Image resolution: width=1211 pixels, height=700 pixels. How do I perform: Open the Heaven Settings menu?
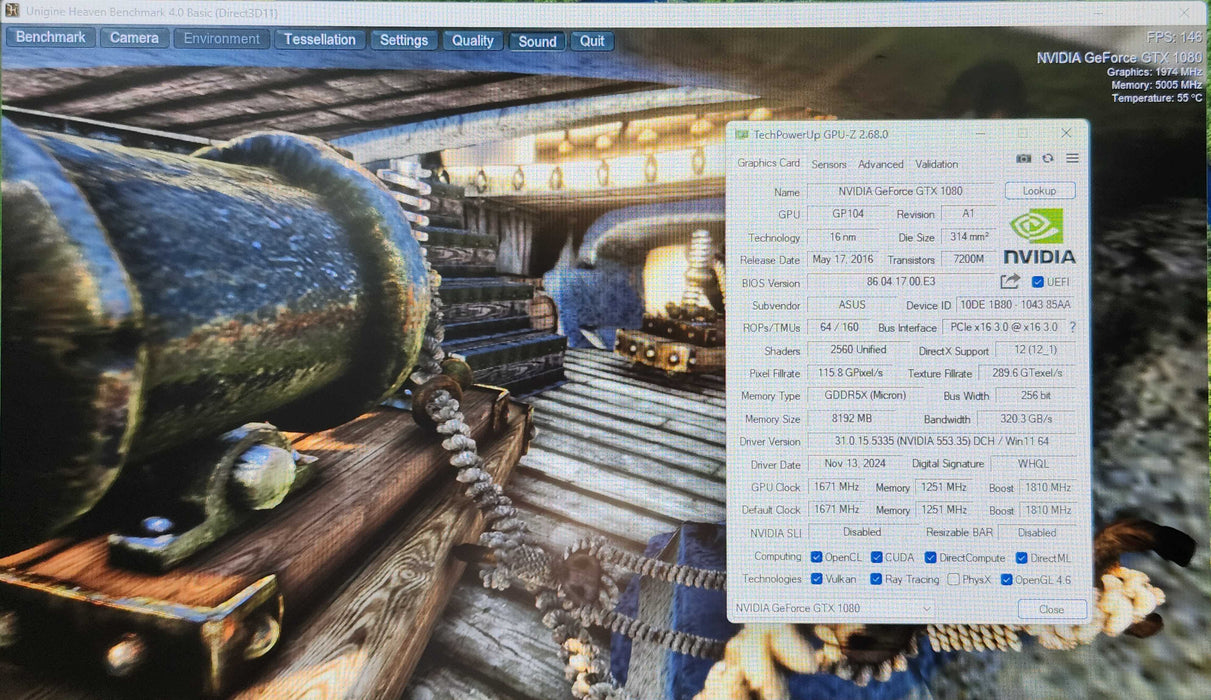(x=404, y=40)
